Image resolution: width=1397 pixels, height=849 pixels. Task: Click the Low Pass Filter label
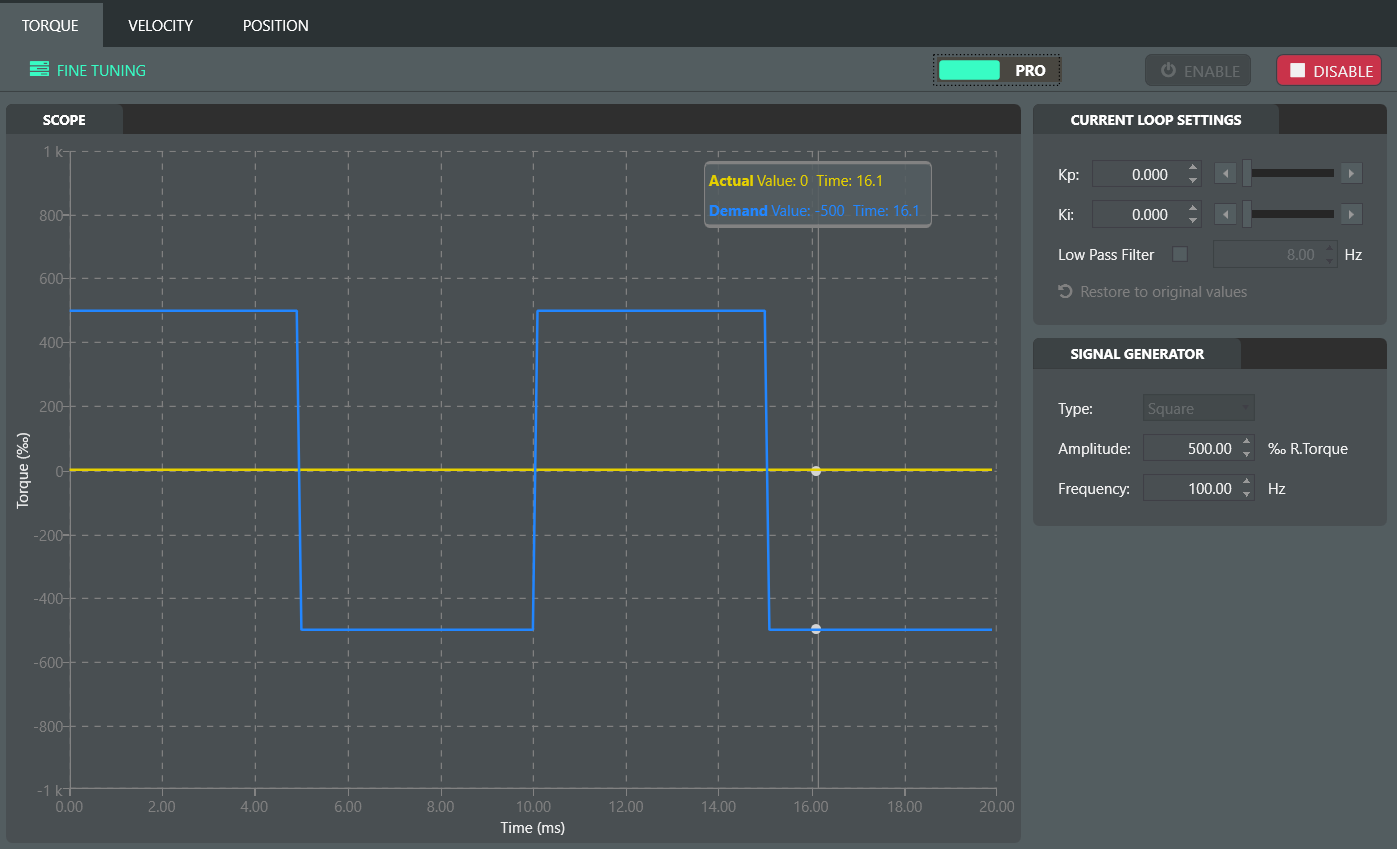click(1106, 254)
